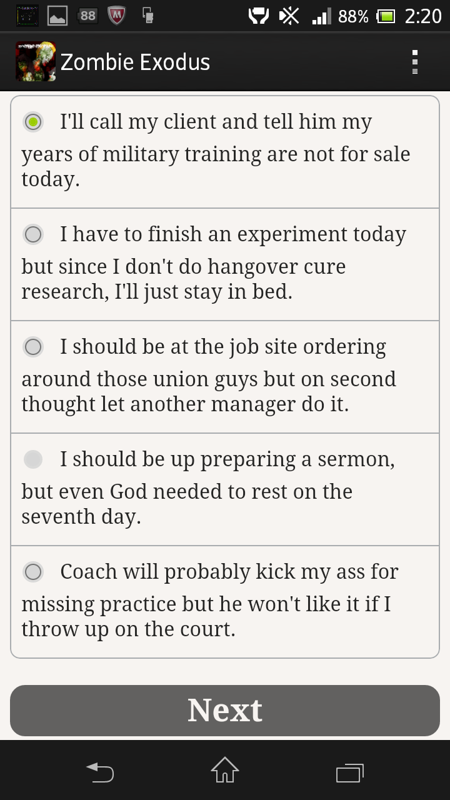
Task: Tap the battery status icon
Action: pos(386,16)
